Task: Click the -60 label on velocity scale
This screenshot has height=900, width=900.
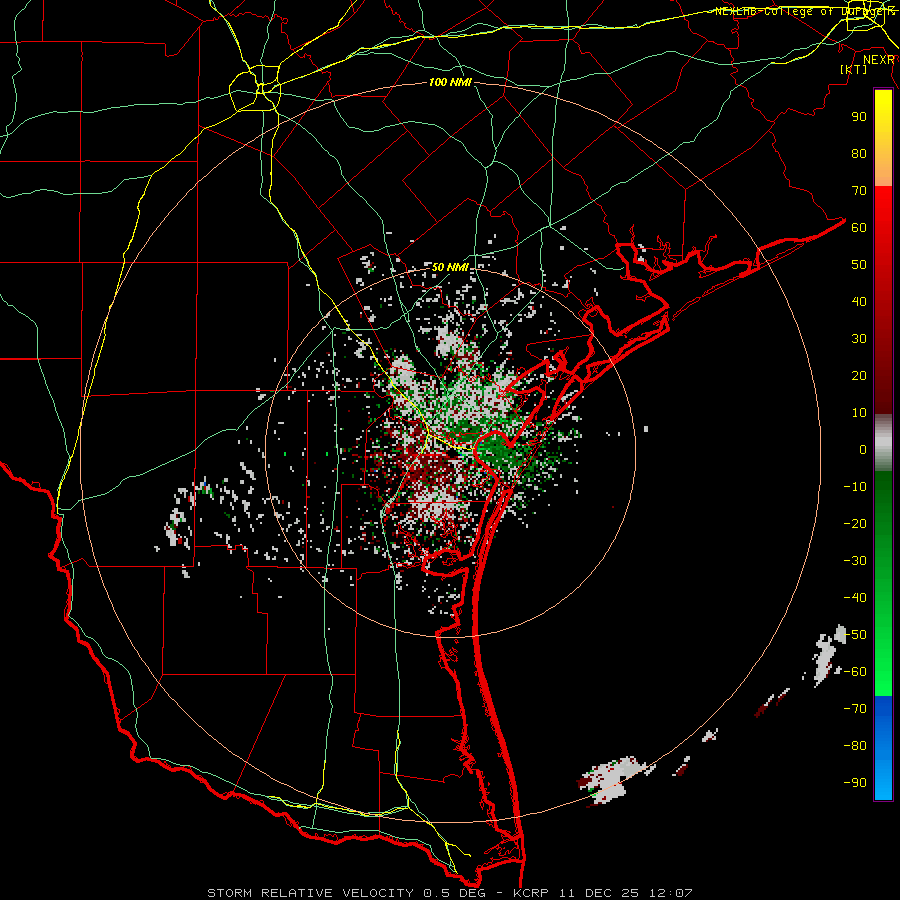Action: [855, 672]
